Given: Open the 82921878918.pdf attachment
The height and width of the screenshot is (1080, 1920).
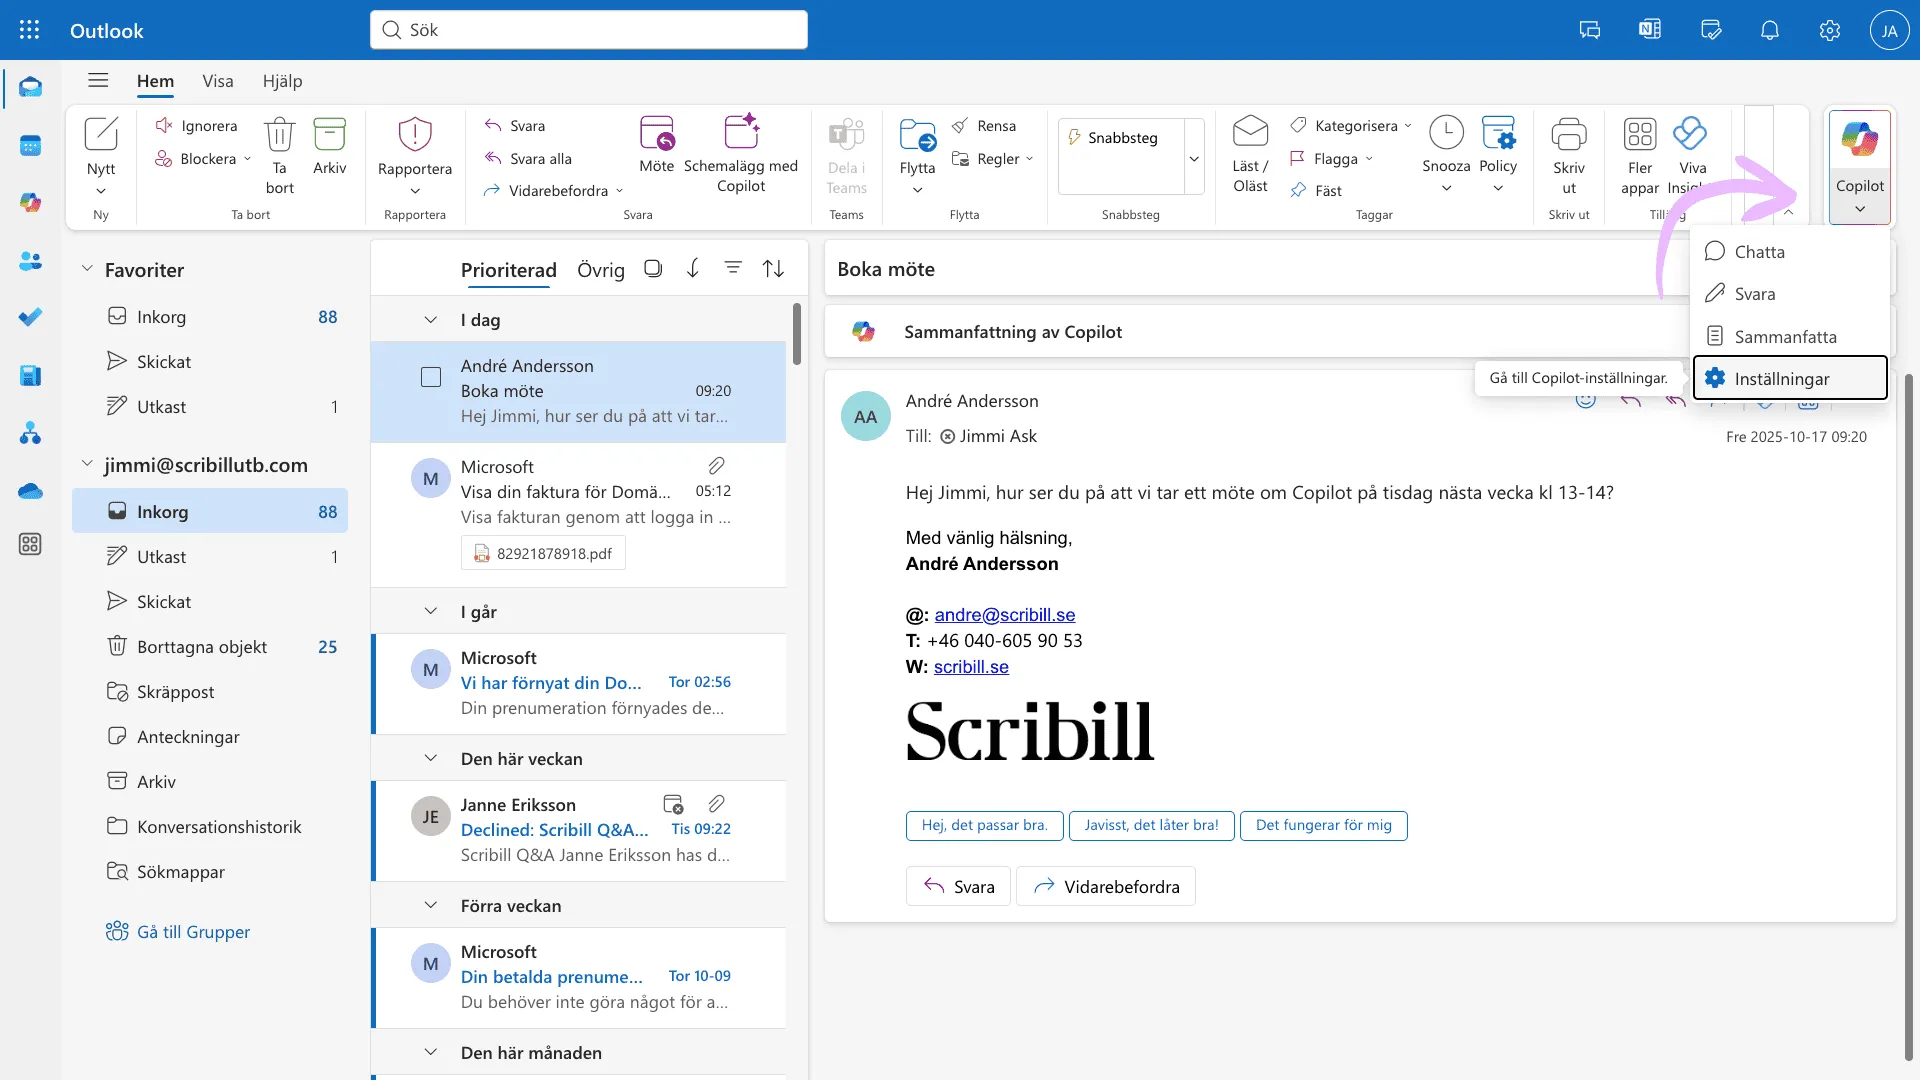Looking at the screenshot, I should click(x=543, y=554).
